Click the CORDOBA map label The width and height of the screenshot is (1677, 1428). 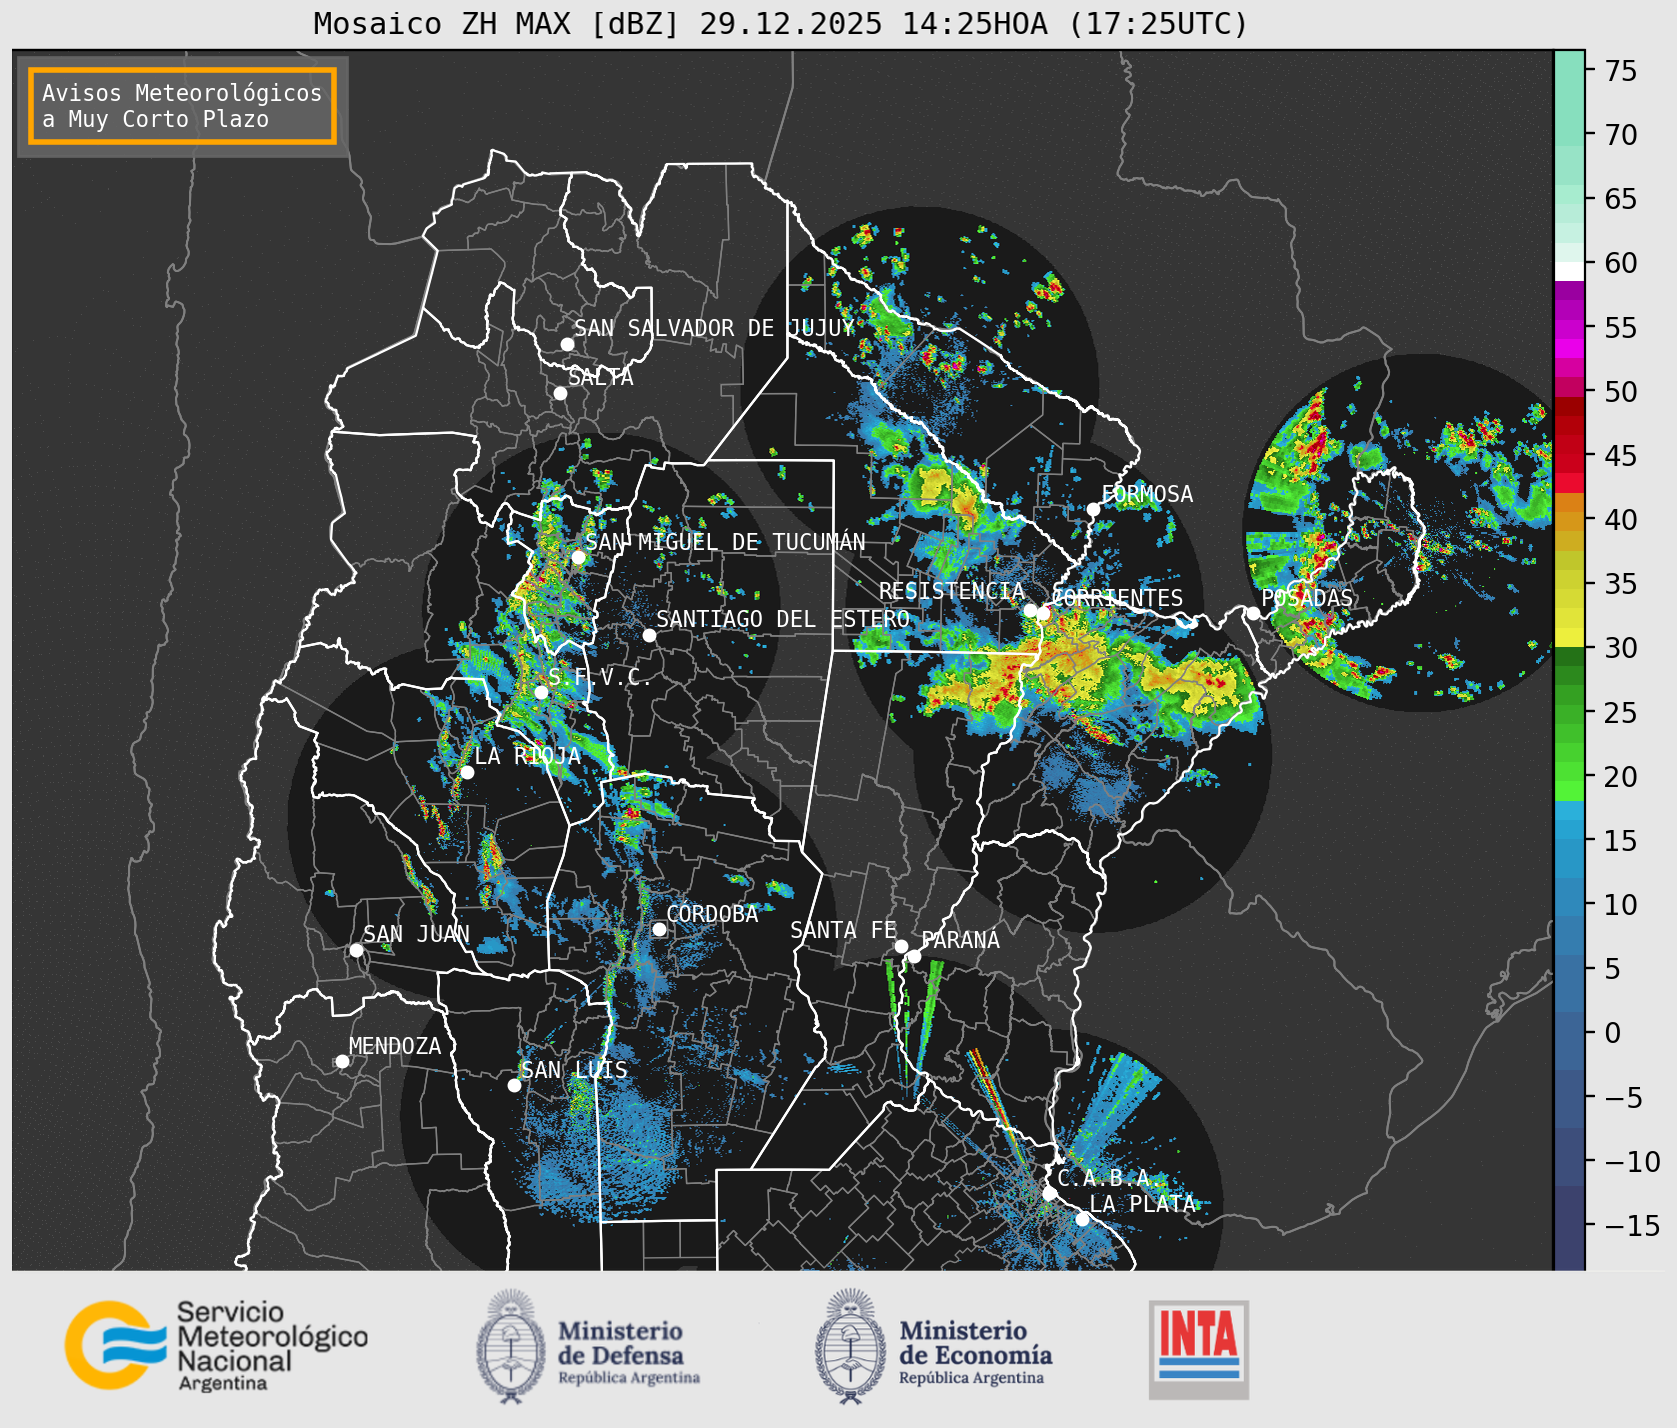pyautogui.click(x=712, y=914)
